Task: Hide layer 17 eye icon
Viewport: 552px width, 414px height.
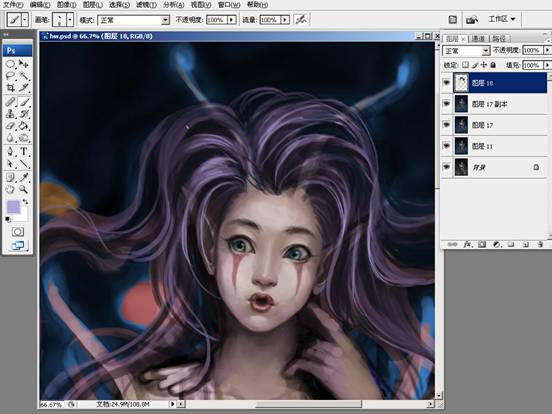Action: coord(447,125)
